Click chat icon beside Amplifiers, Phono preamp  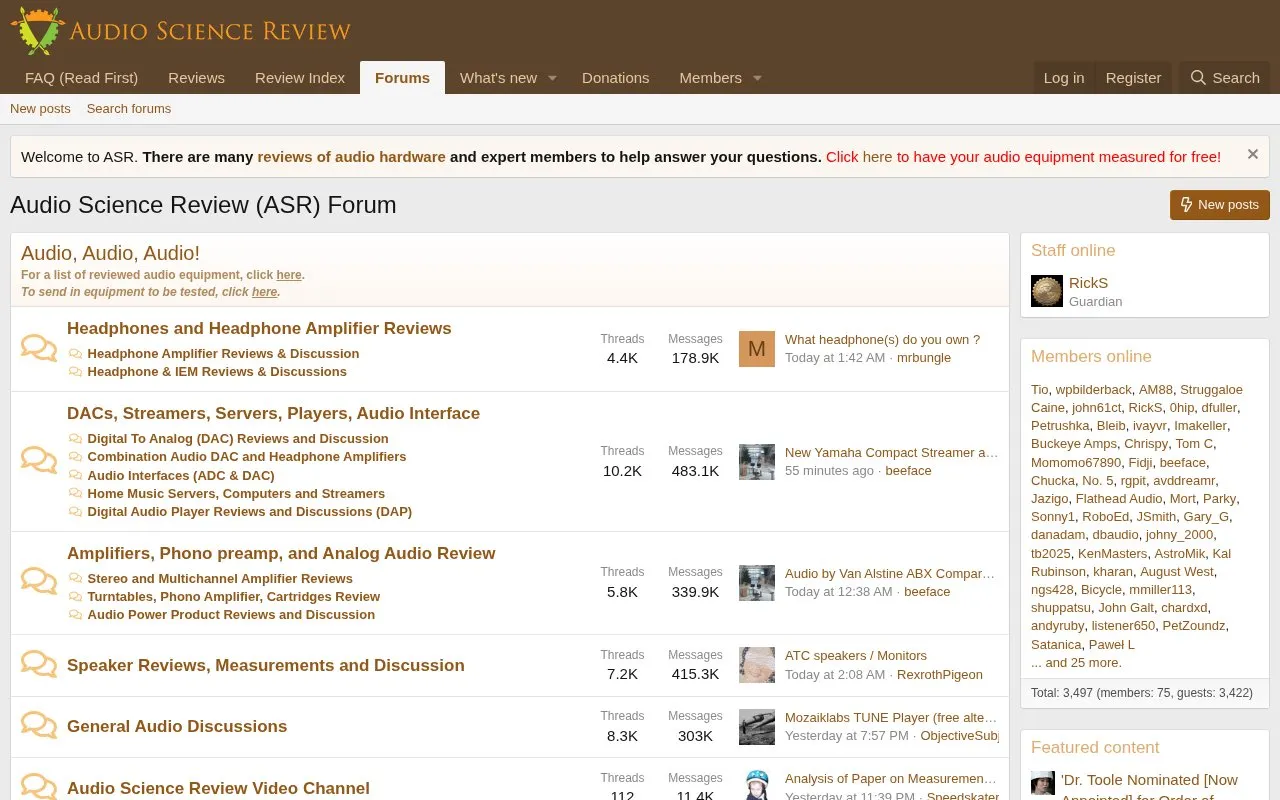pyautogui.click(x=39, y=582)
